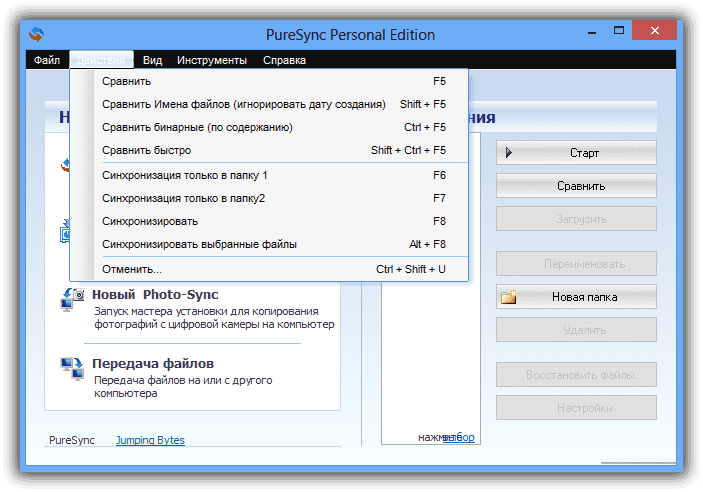Click the folder icon on Новая папка
Viewport: 703px width, 492px height.
point(510,297)
